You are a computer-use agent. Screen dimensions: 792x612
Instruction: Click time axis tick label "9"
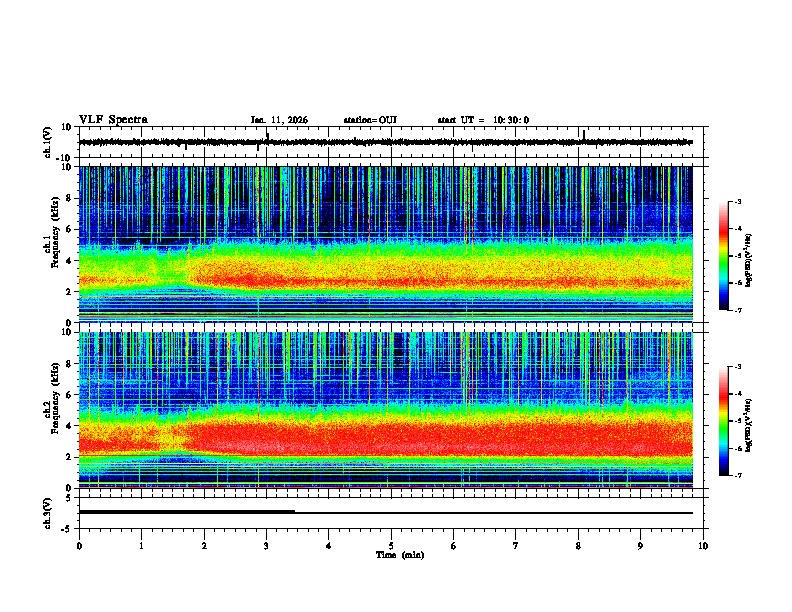tap(640, 546)
